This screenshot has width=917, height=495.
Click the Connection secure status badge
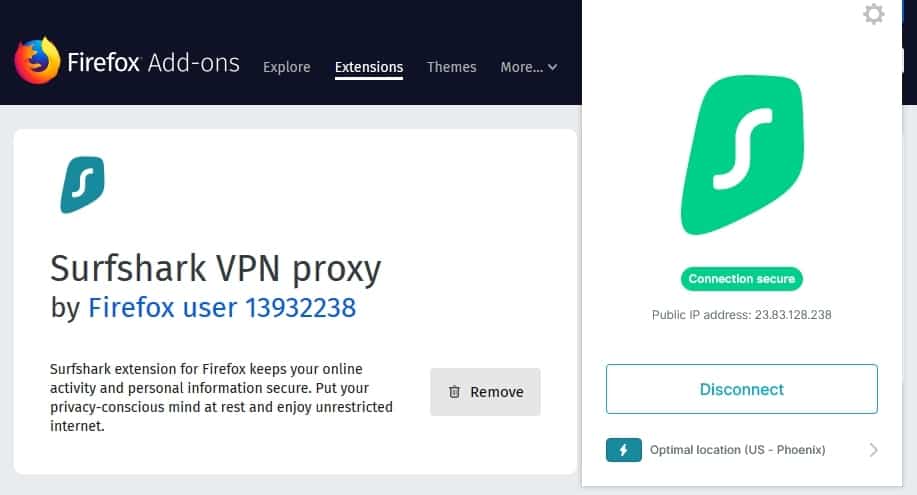(x=742, y=279)
